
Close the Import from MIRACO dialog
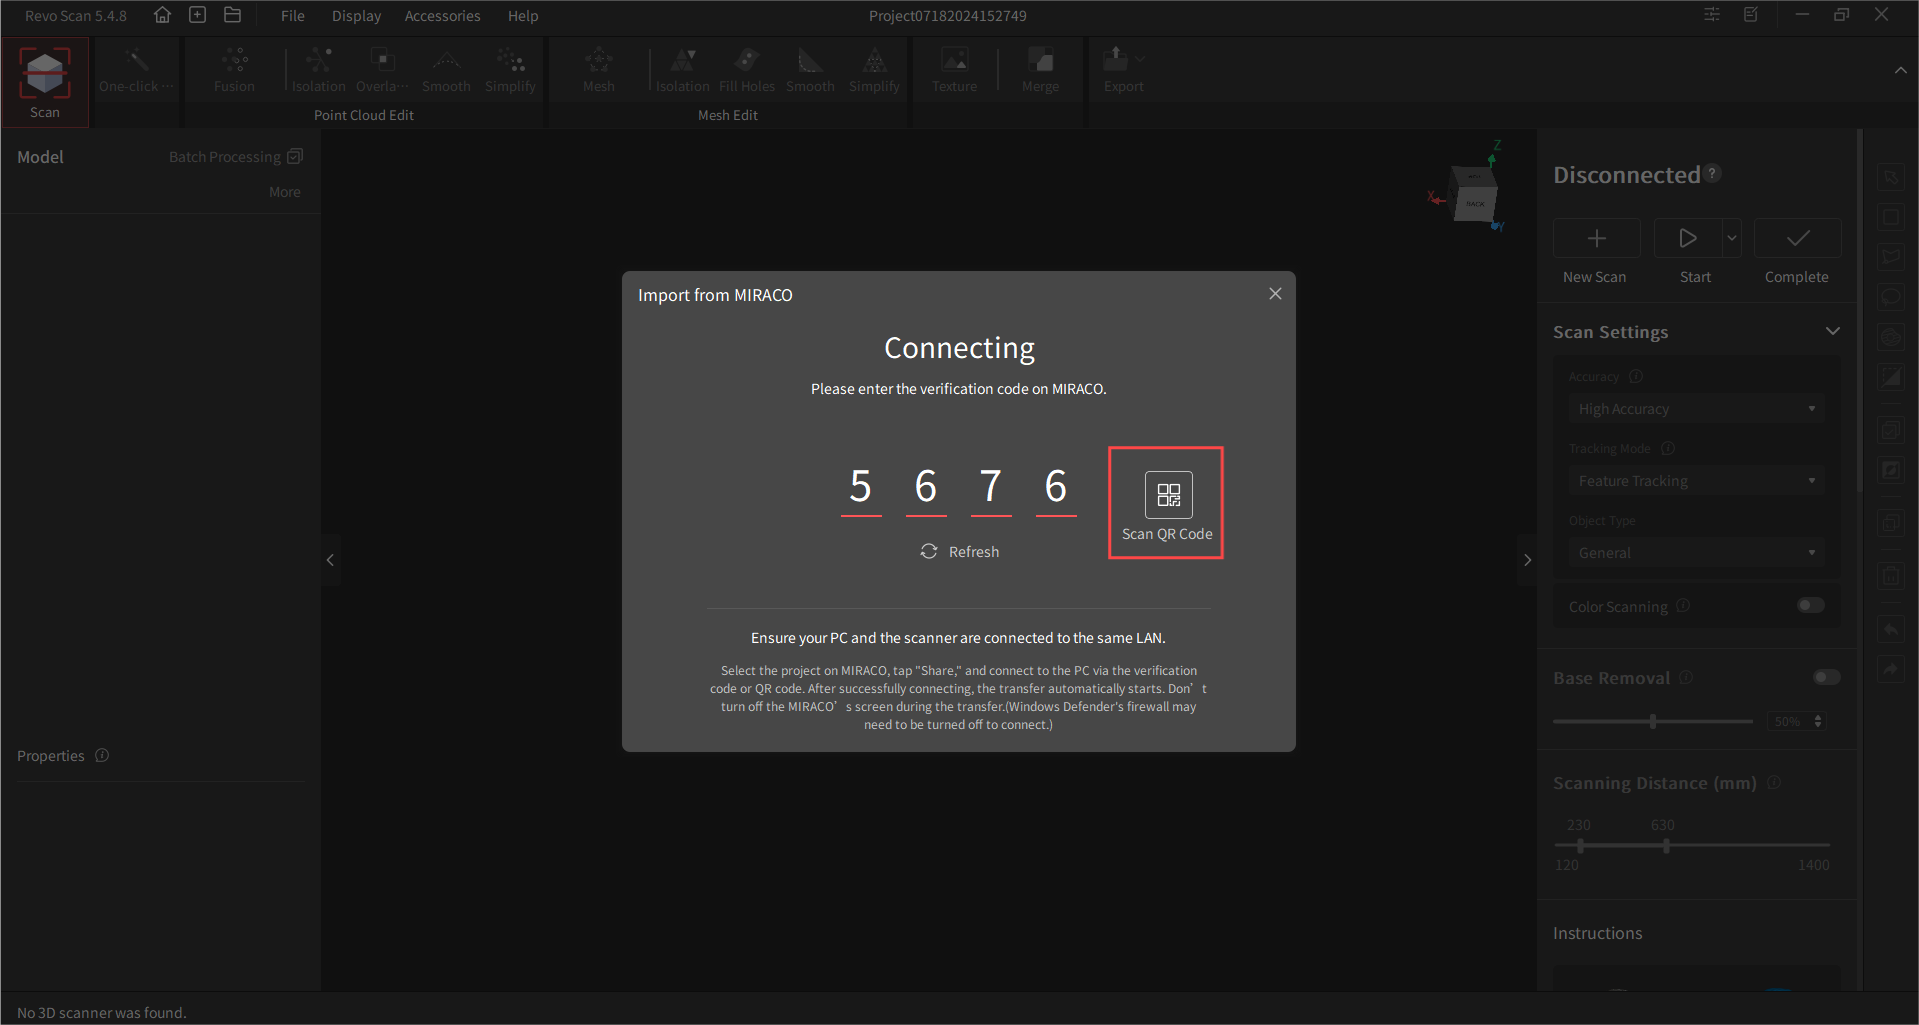1275,294
